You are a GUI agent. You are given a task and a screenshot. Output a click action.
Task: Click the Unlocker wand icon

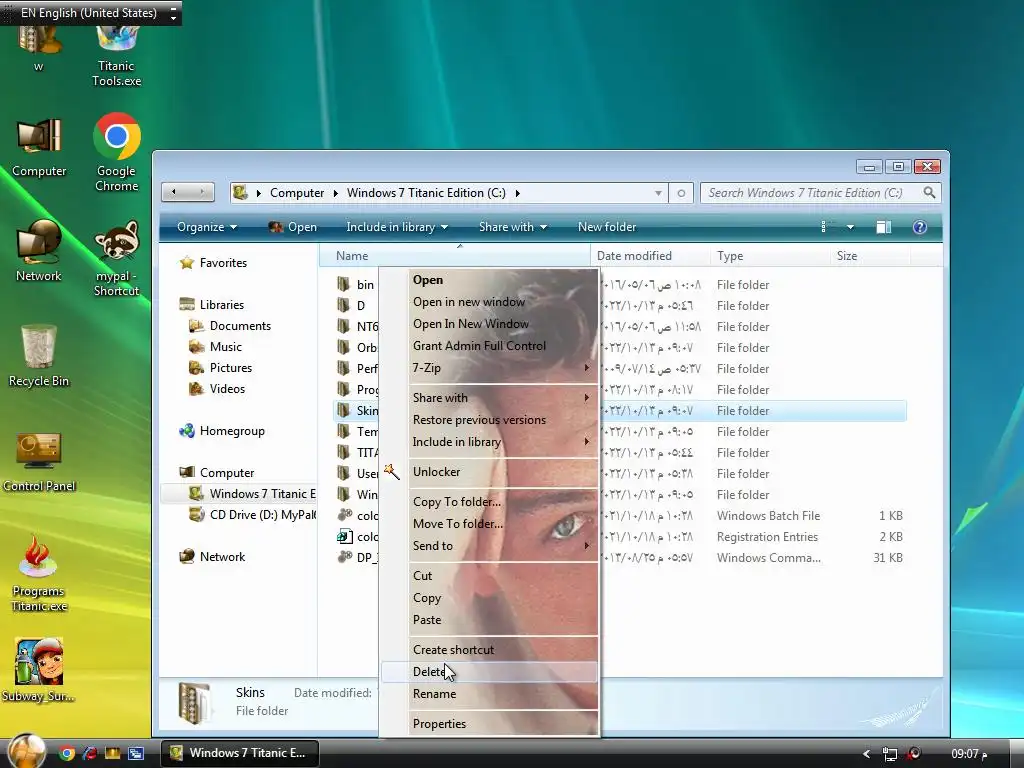pos(392,472)
